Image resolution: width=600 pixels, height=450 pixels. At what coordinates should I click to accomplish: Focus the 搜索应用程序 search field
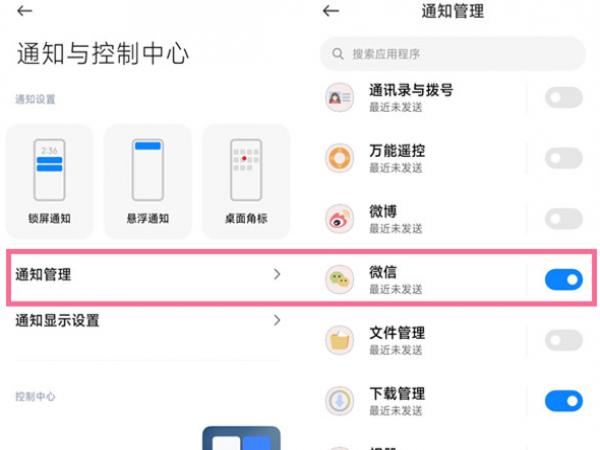pyautogui.click(x=453, y=54)
